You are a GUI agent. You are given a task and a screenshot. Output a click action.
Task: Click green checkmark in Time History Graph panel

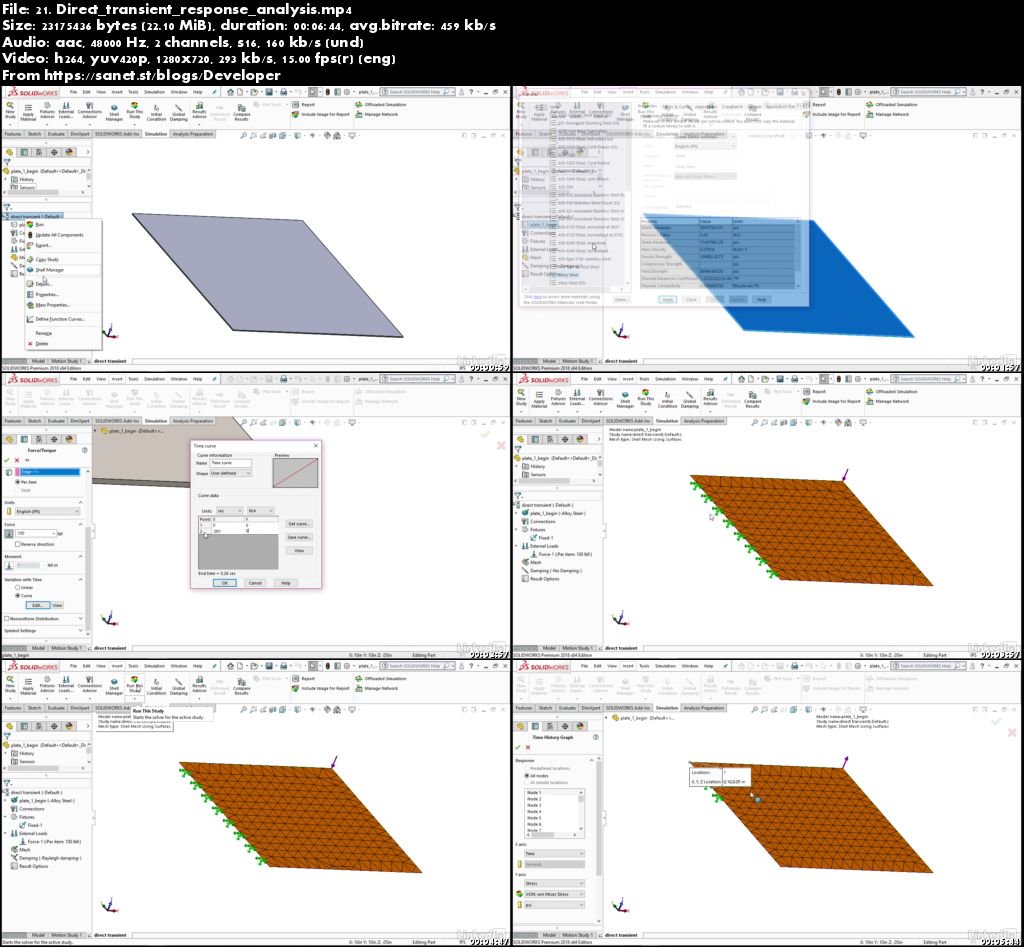click(518, 747)
